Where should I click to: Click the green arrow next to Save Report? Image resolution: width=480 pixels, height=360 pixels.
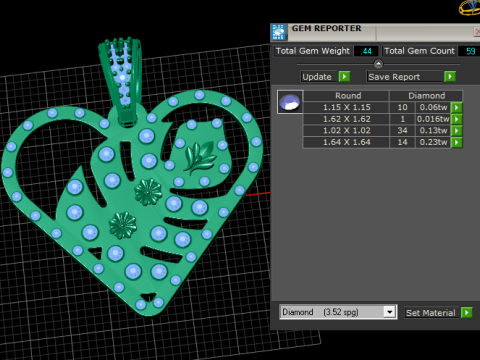tap(450, 77)
